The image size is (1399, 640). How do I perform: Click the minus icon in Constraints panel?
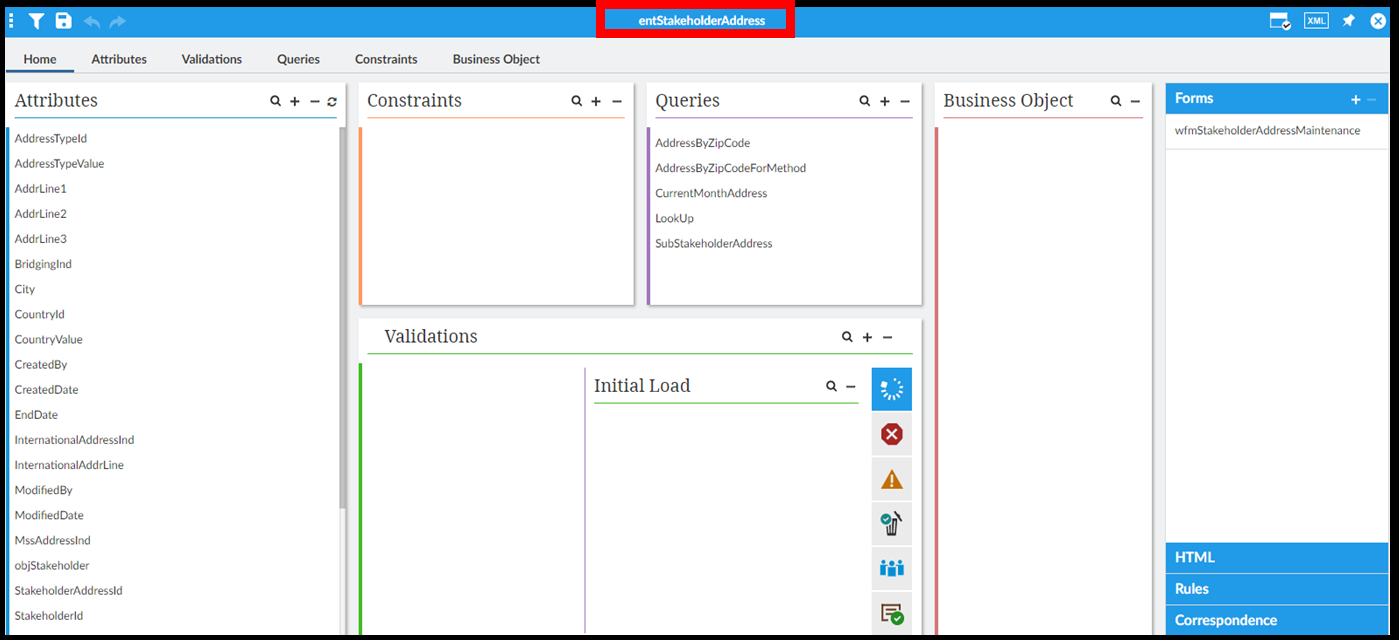[x=616, y=101]
